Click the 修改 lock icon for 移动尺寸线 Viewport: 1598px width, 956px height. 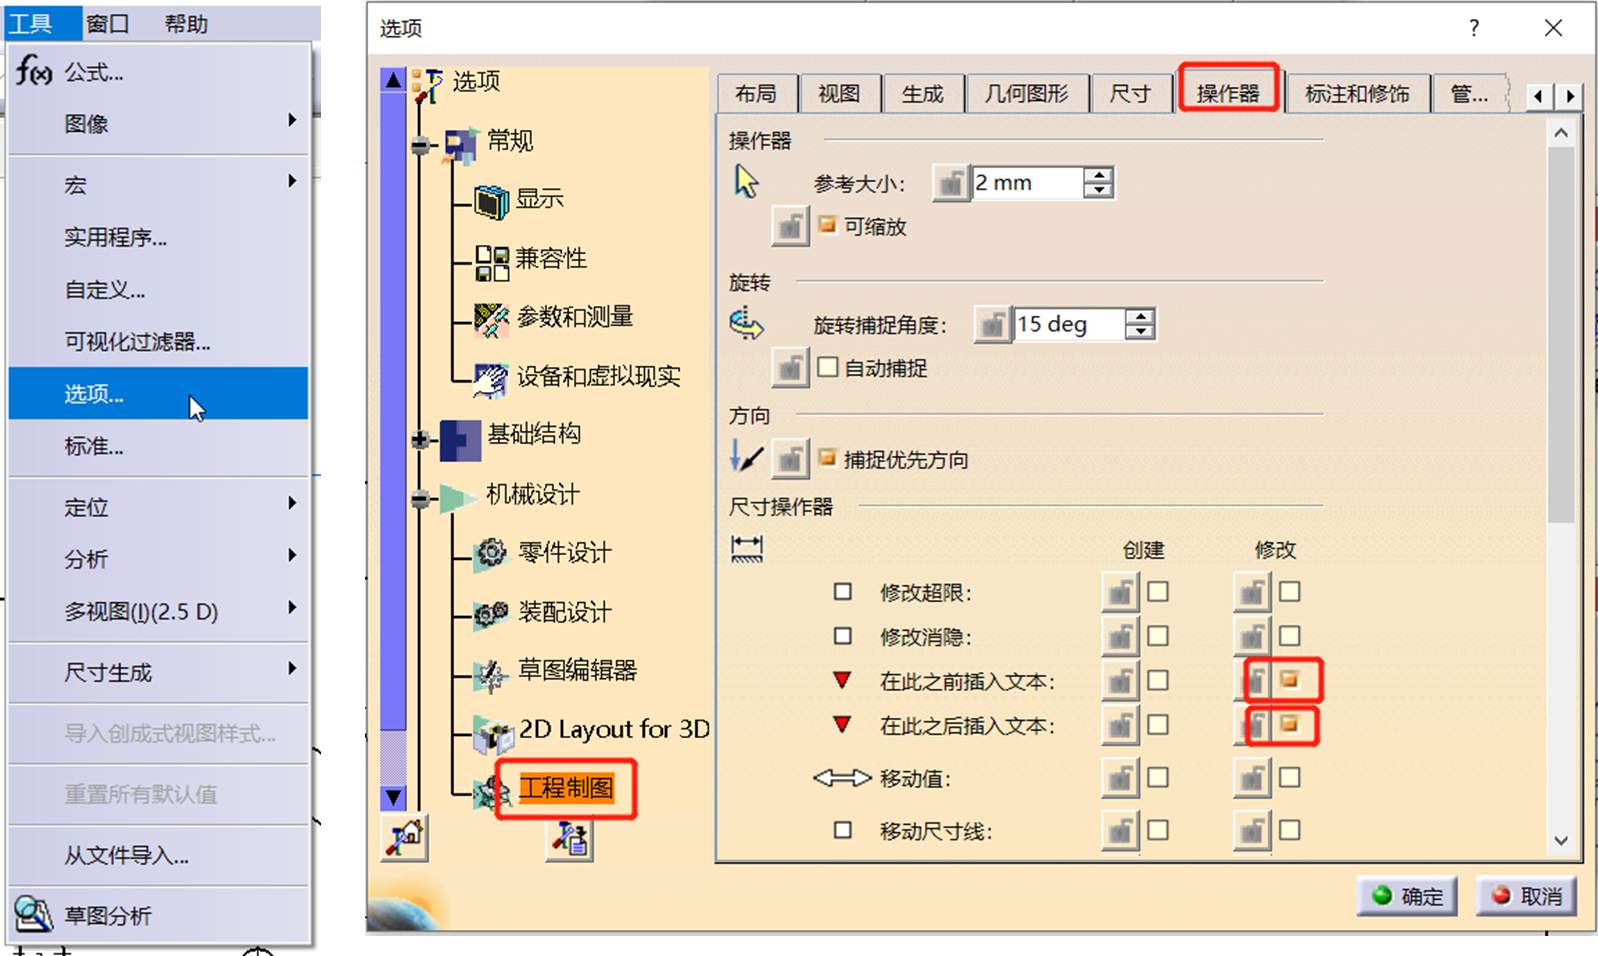tap(1252, 830)
